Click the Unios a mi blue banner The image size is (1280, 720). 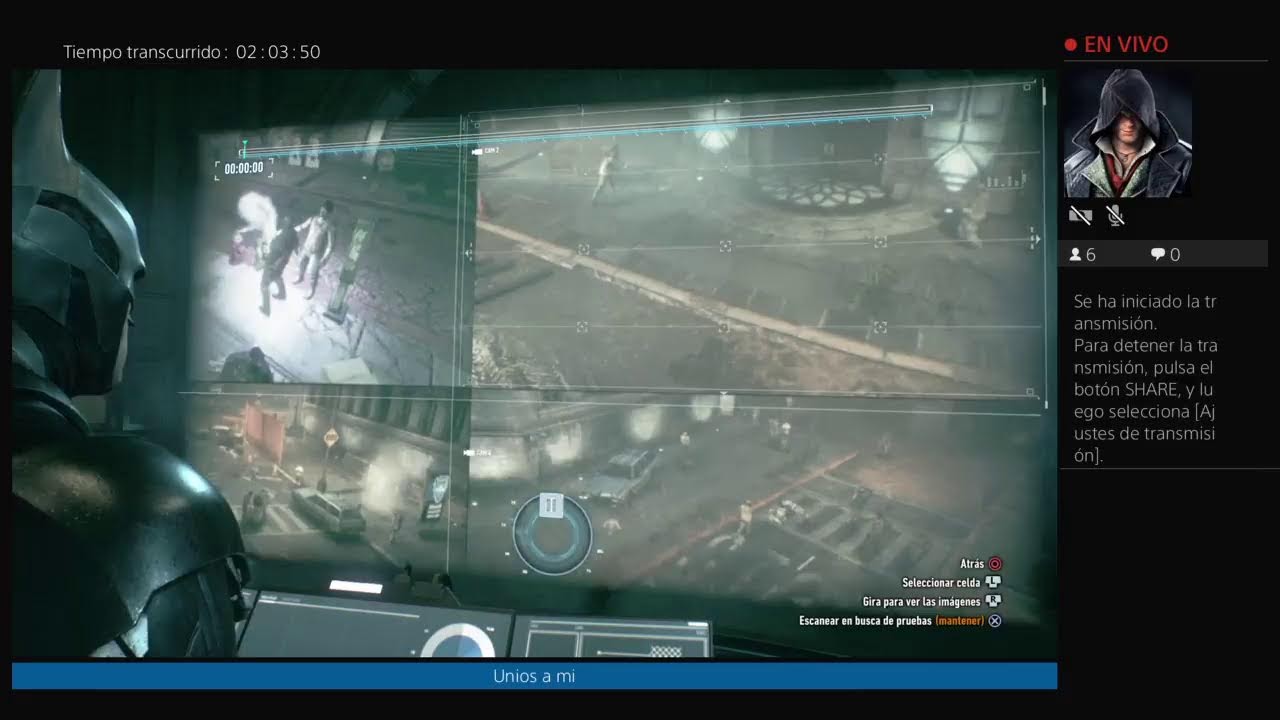534,676
